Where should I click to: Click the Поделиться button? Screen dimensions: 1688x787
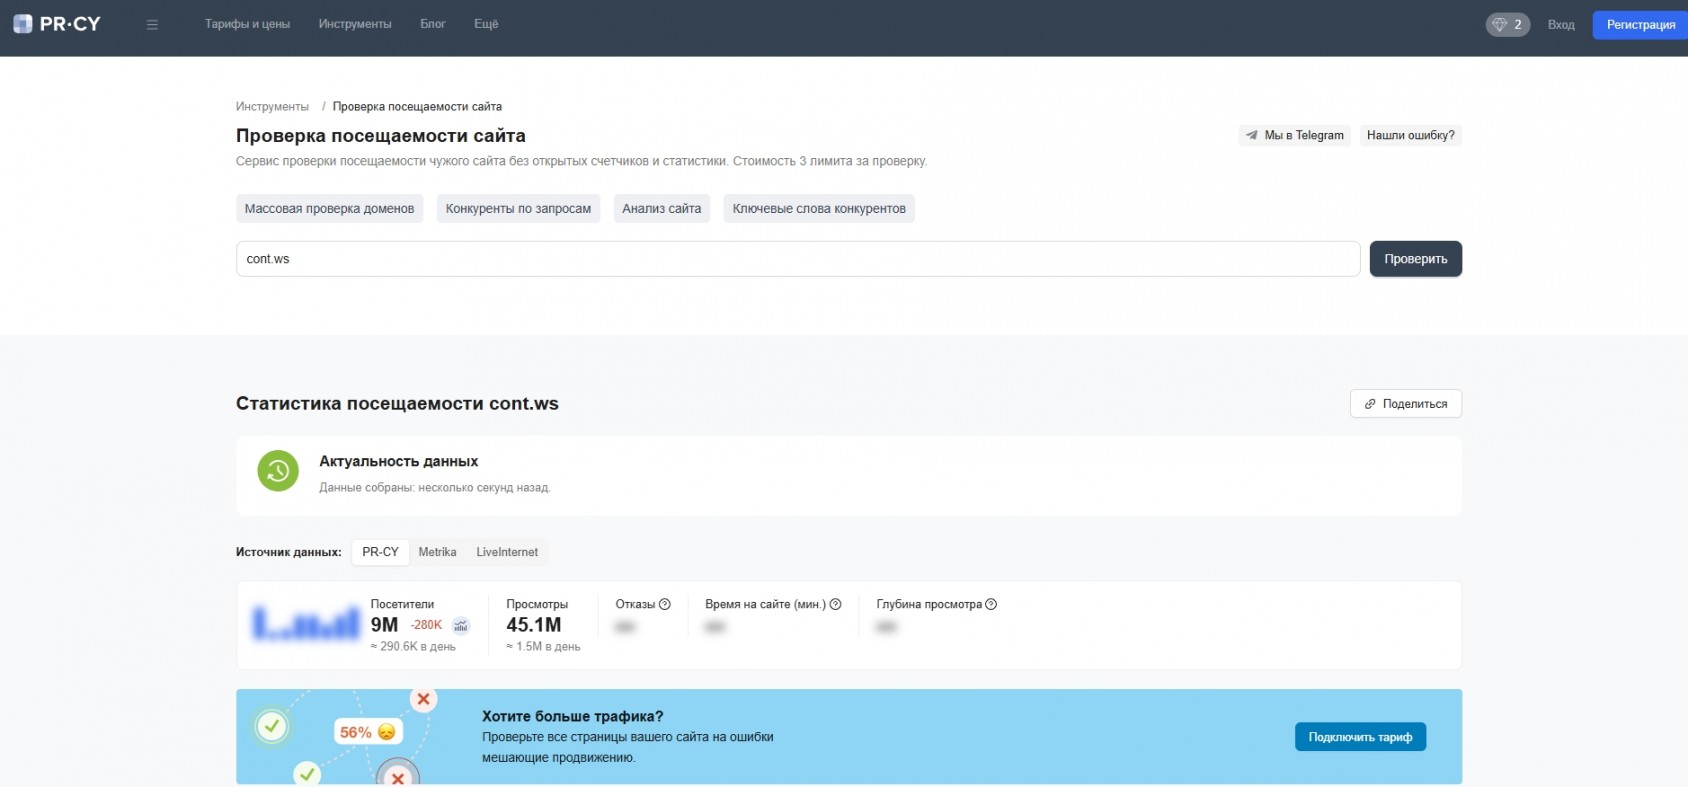point(1406,404)
